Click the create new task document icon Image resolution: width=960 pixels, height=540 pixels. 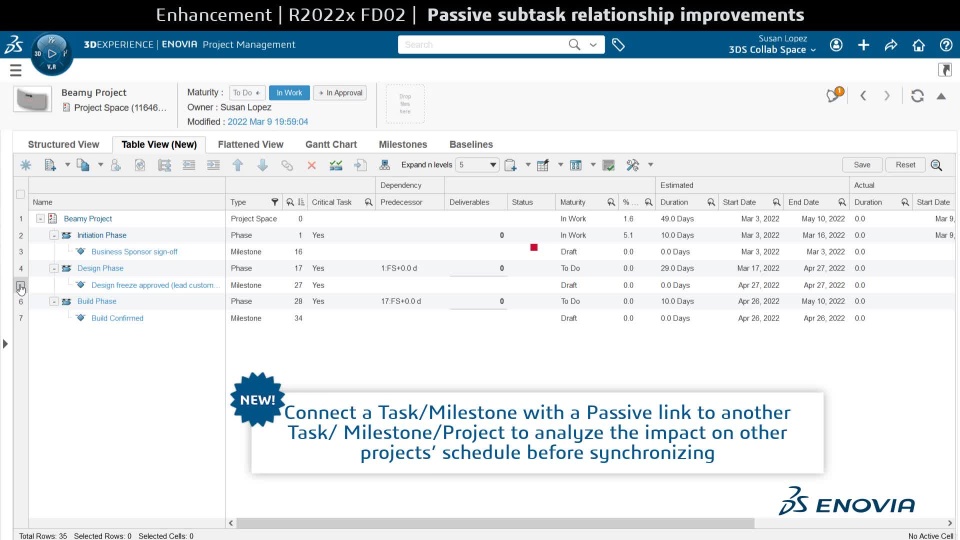click(x=50, y=165)
